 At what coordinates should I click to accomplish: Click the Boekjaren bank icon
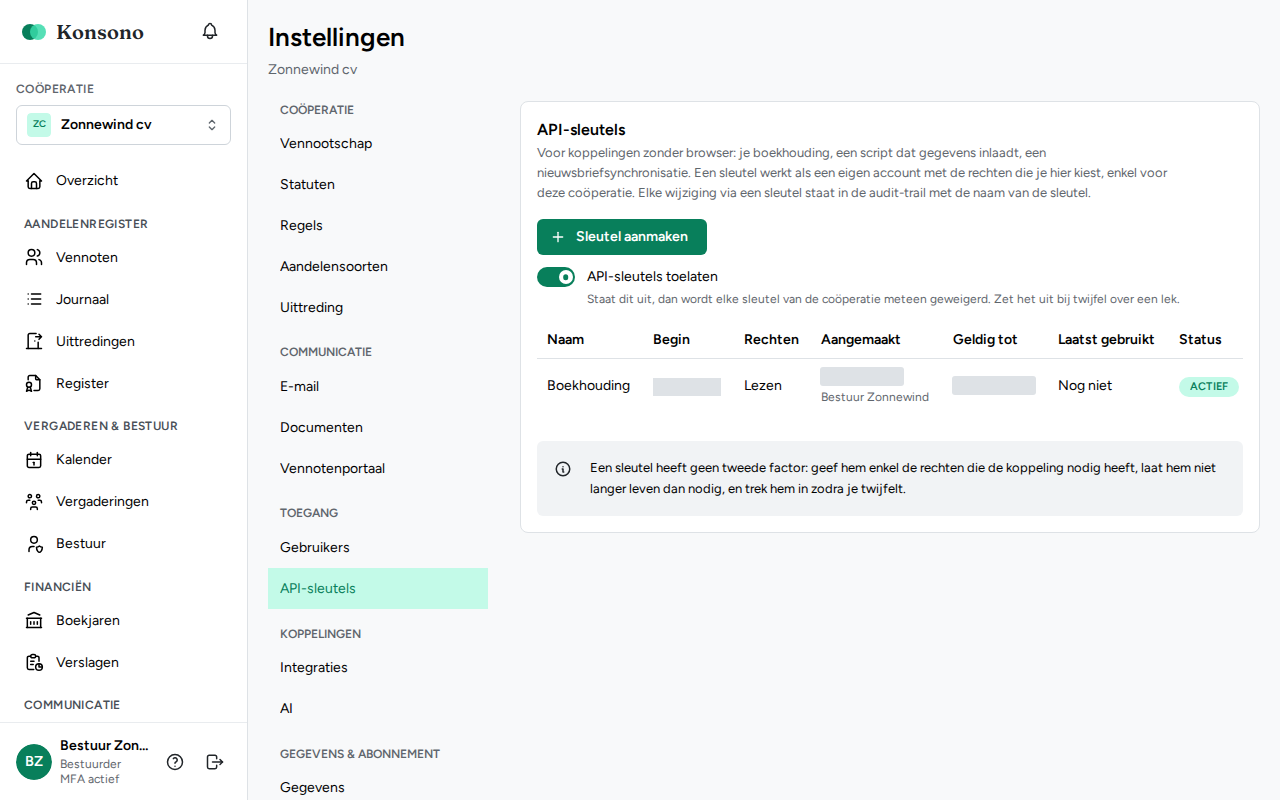point(34,621)
